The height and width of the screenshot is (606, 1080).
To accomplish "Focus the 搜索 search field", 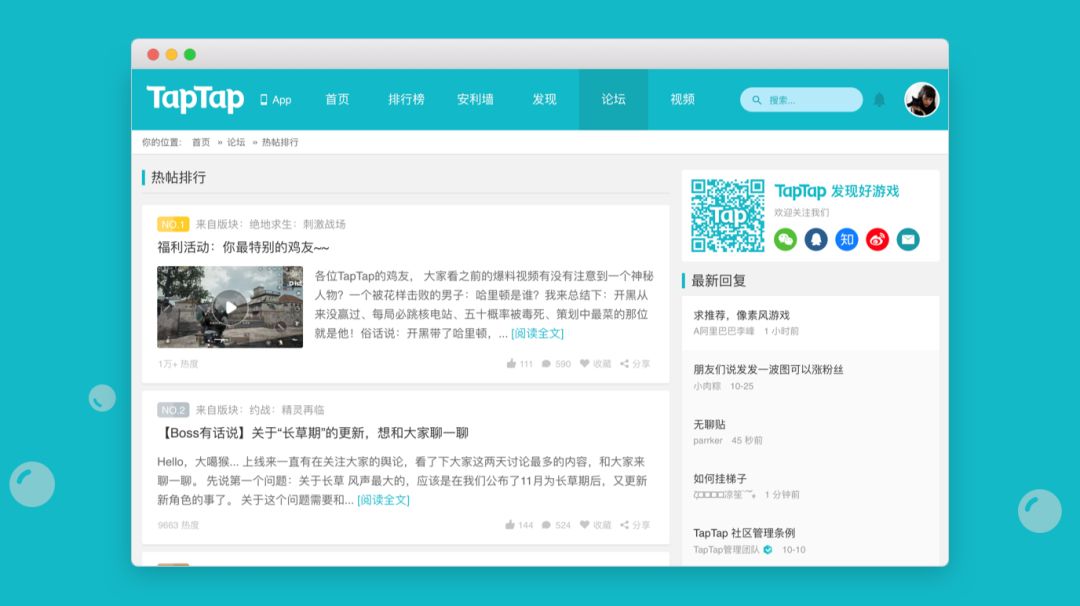I will pos(801,100).
